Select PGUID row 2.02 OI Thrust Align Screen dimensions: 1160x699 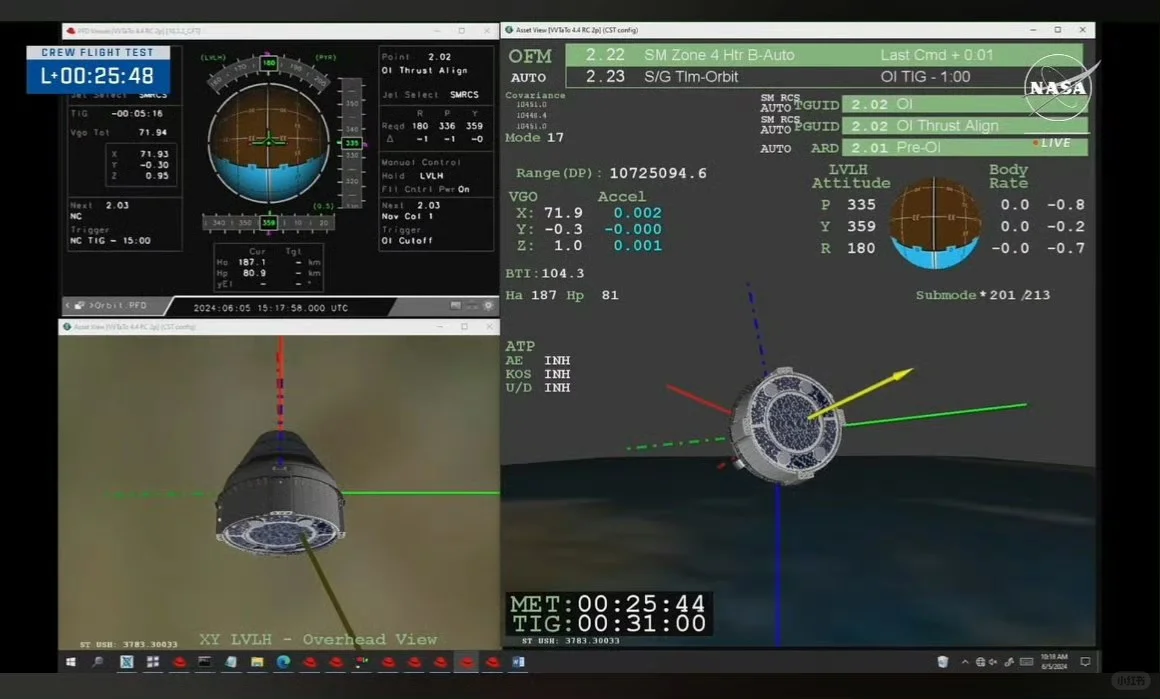(x=965, y=126)
